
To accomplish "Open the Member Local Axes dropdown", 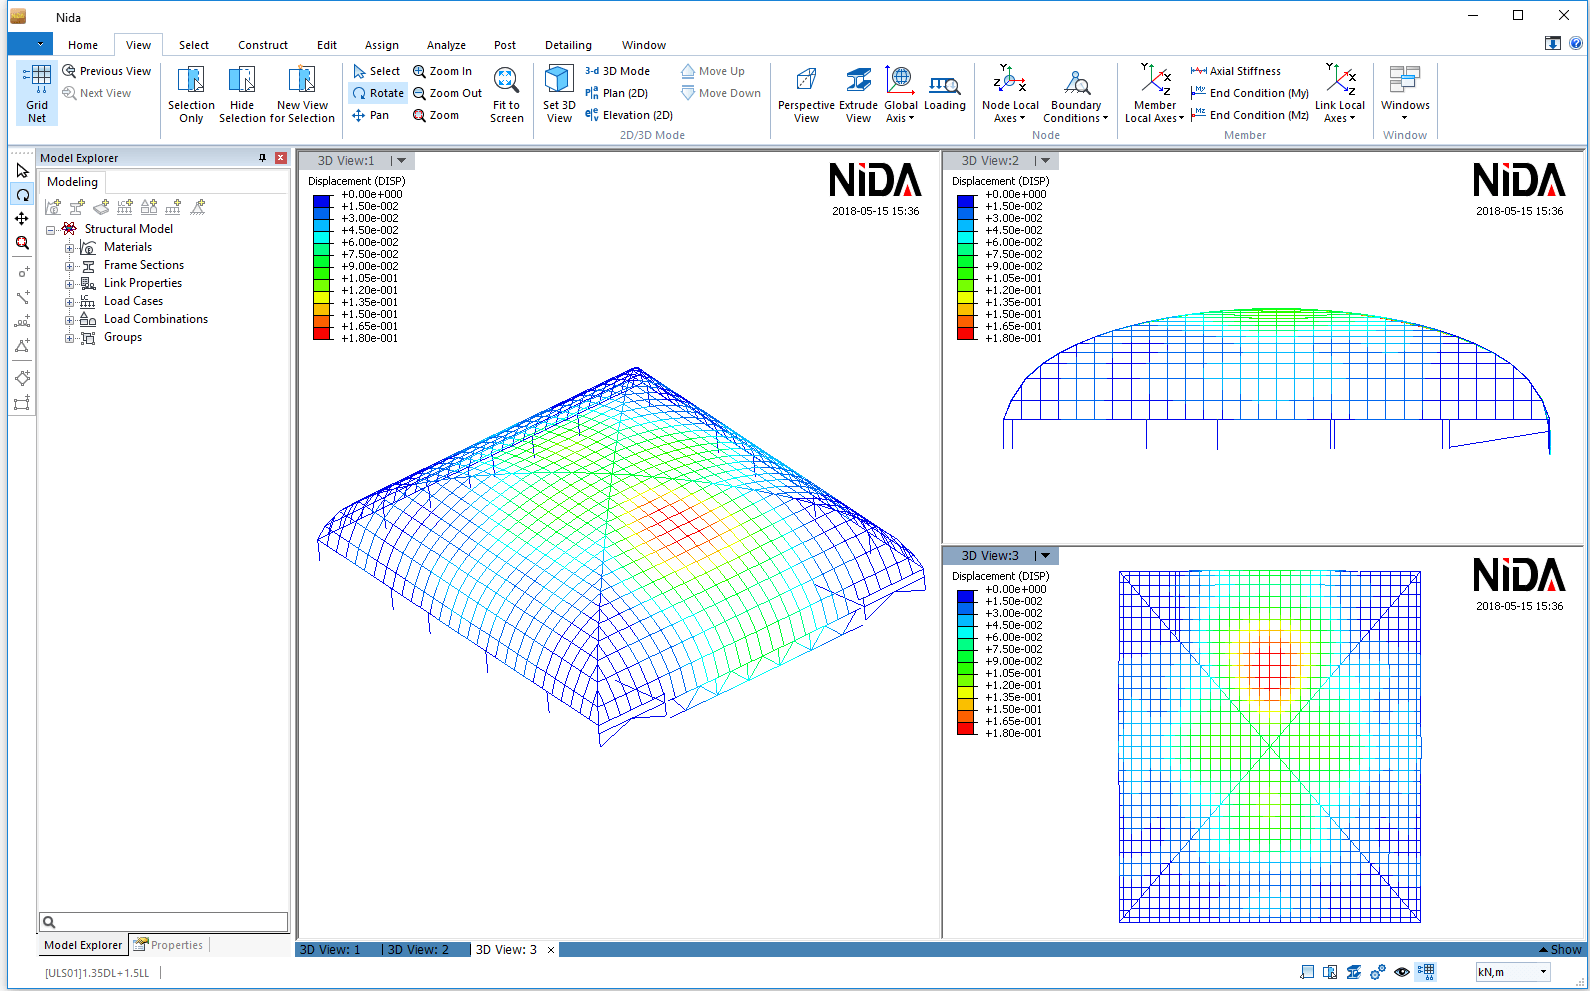I will (1155, 94).
